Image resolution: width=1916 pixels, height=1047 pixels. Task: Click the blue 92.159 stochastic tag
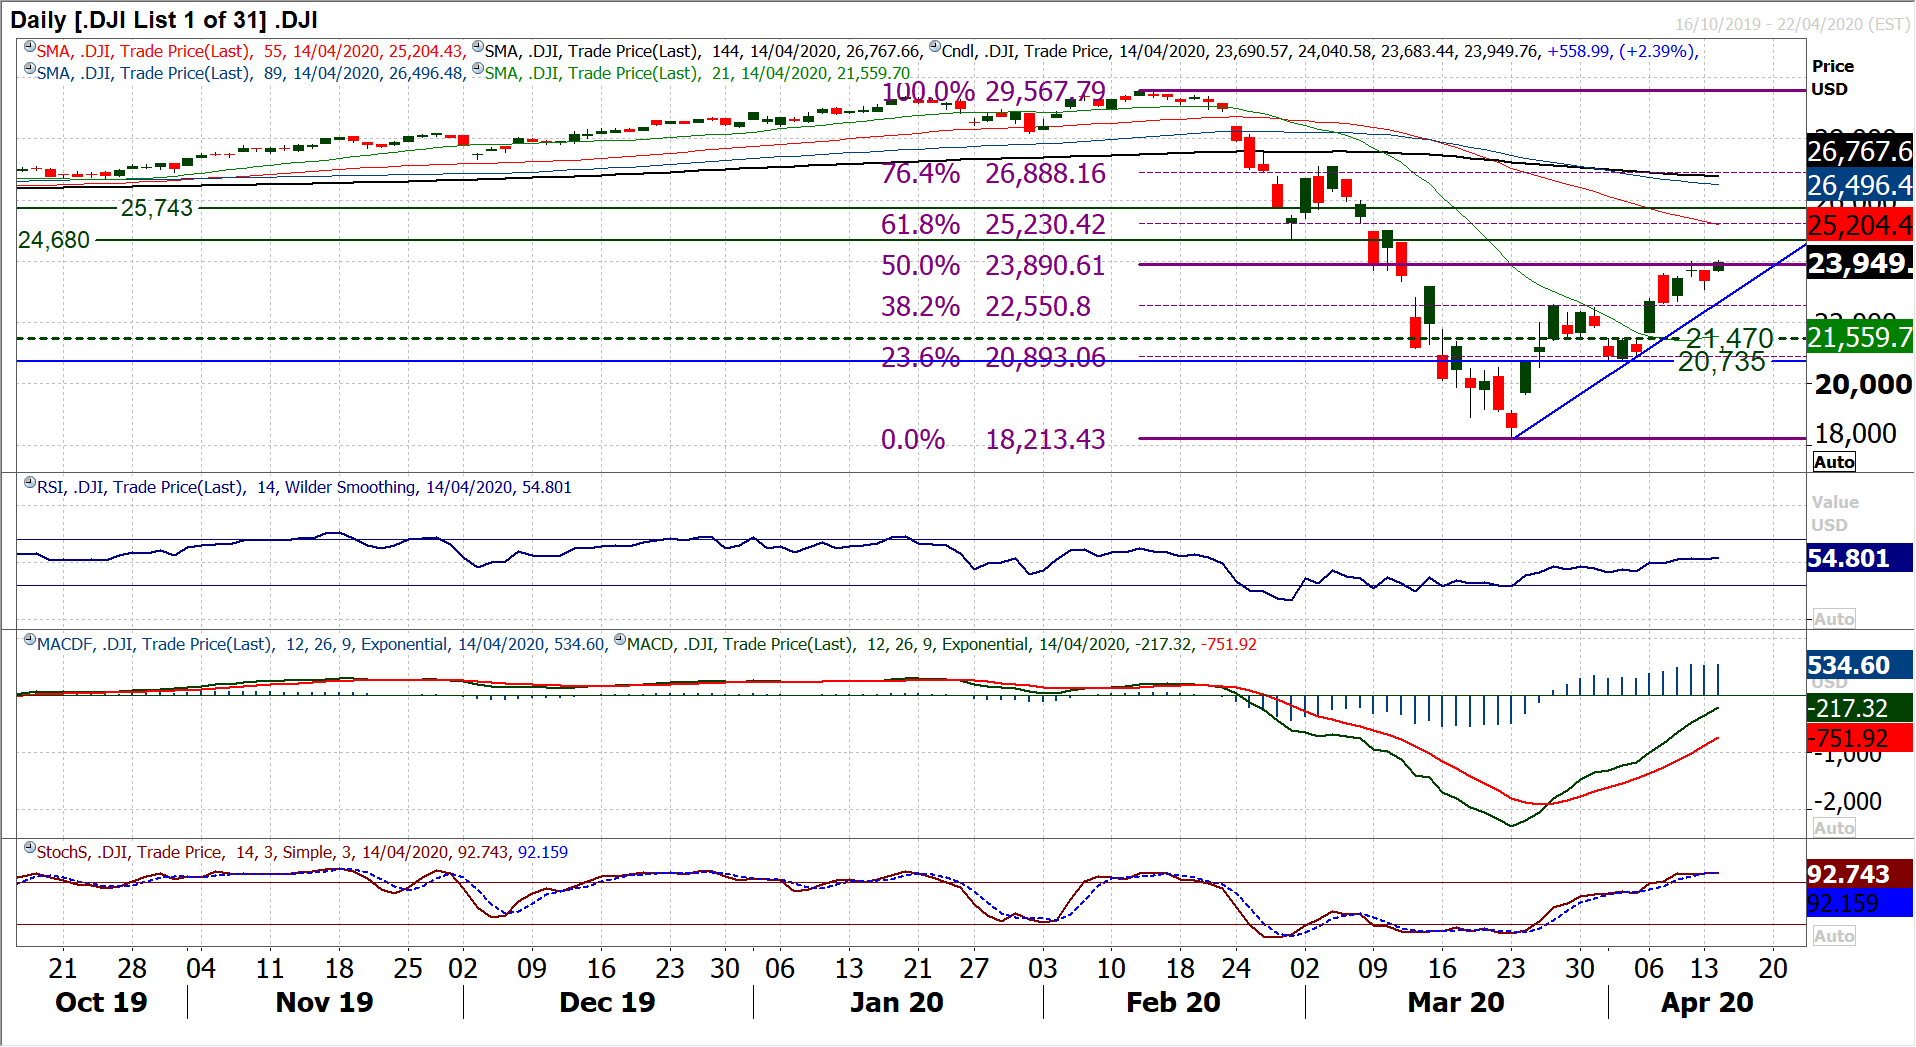(1860, 903)
